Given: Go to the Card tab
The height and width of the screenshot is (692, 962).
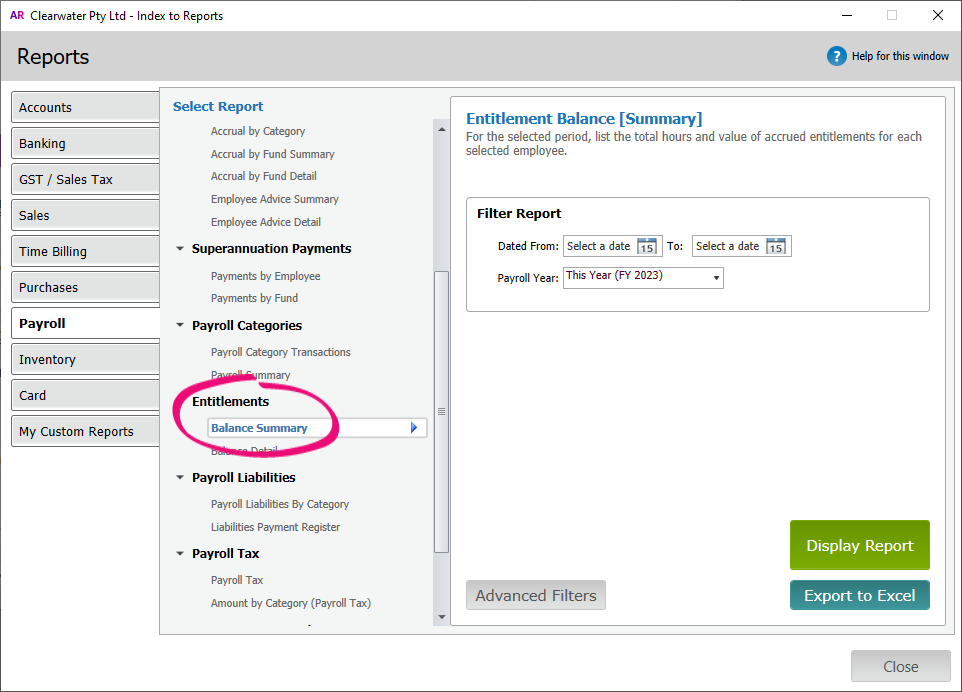Looking at the screenshot, I should tap(85, 396).
